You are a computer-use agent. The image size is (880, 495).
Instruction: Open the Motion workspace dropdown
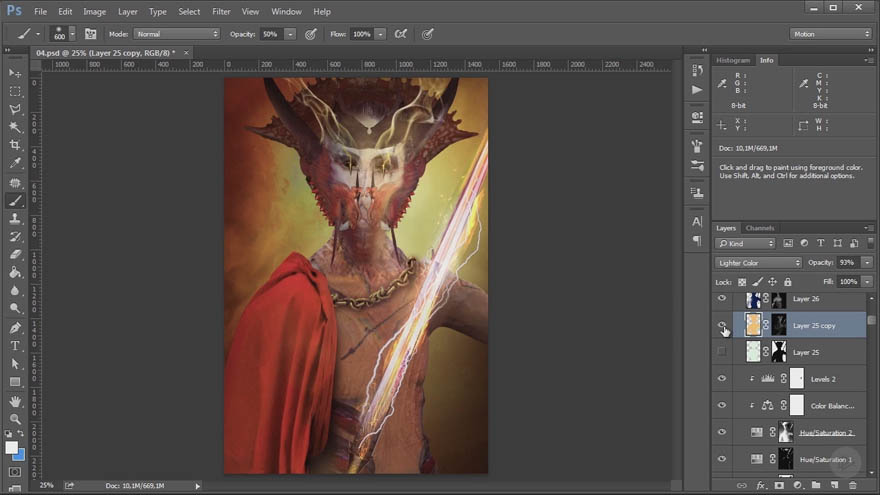(831, 34)
